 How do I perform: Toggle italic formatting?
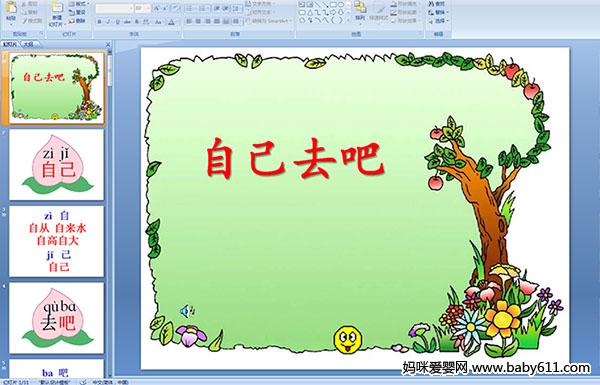pyautogui.click(x=108, y=22)
